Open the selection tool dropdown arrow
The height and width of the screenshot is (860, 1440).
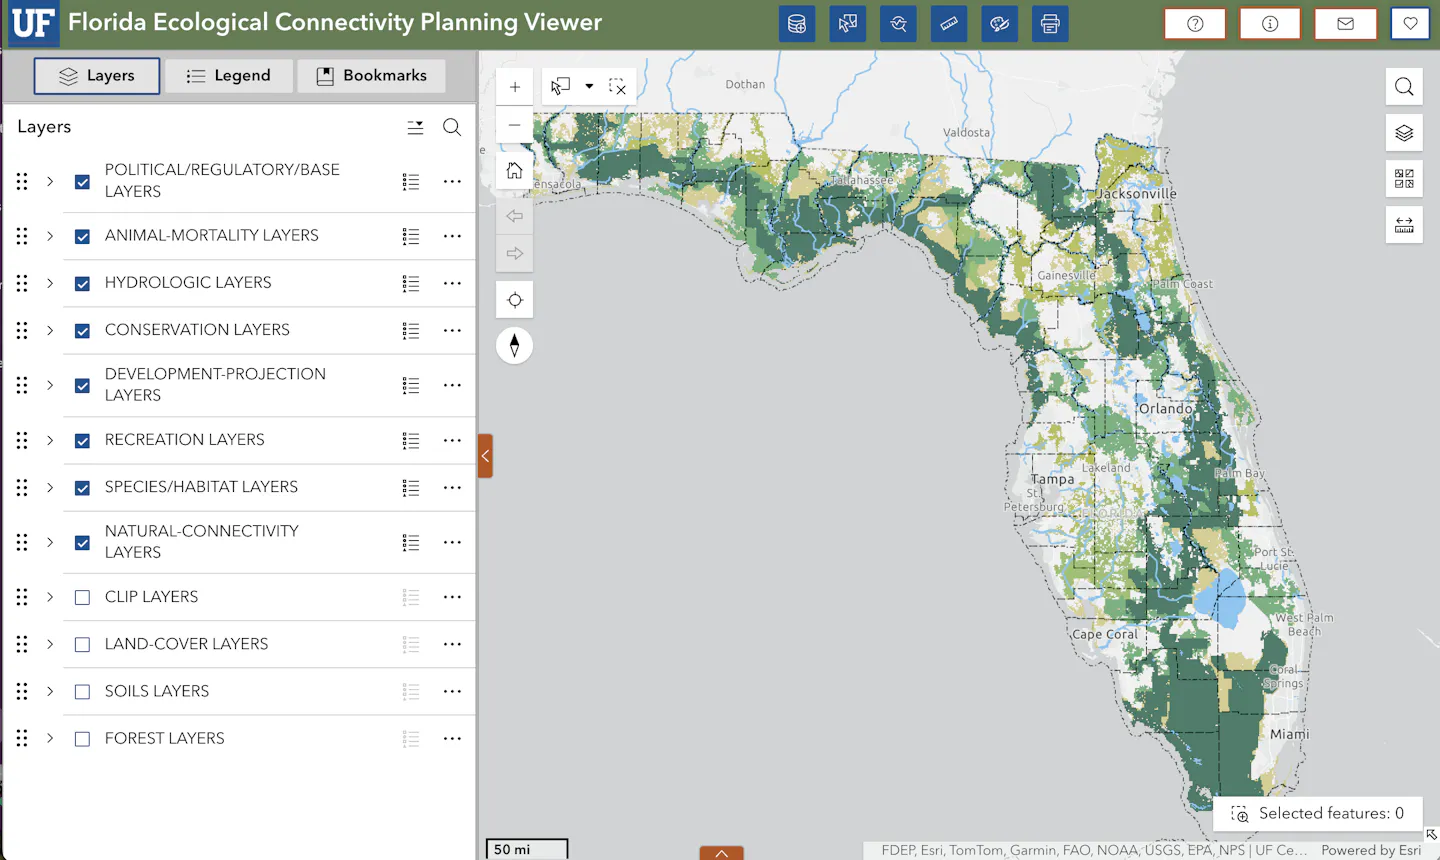coord(588,86)
